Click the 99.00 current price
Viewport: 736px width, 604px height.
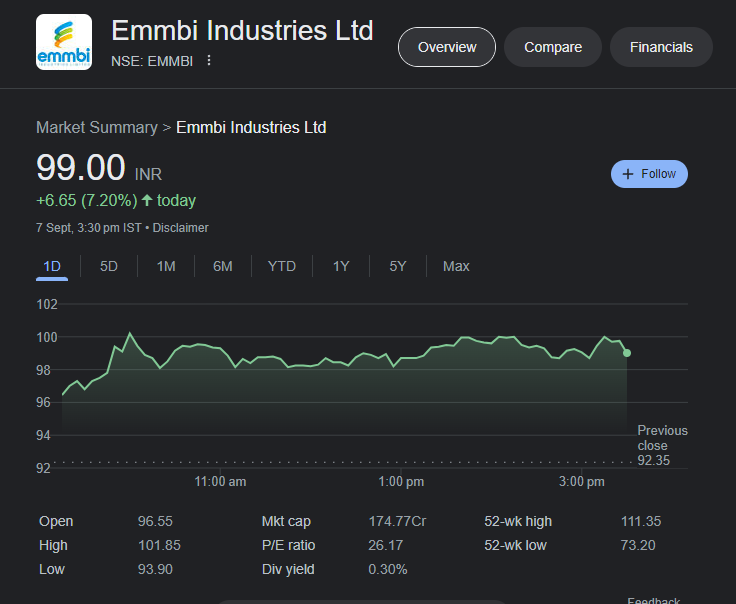coord(81,167)
